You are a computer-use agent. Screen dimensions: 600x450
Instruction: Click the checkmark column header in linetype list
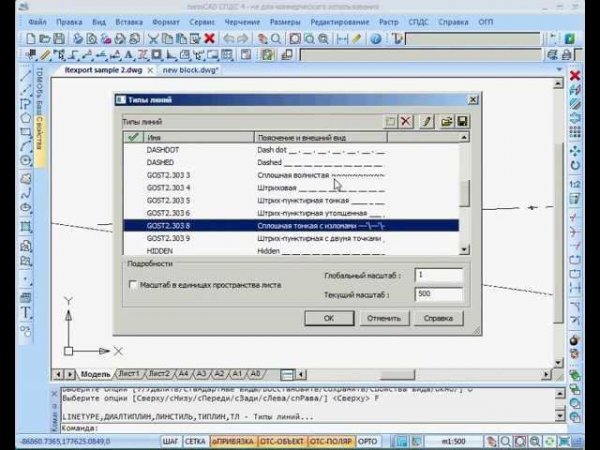point(133,137)
